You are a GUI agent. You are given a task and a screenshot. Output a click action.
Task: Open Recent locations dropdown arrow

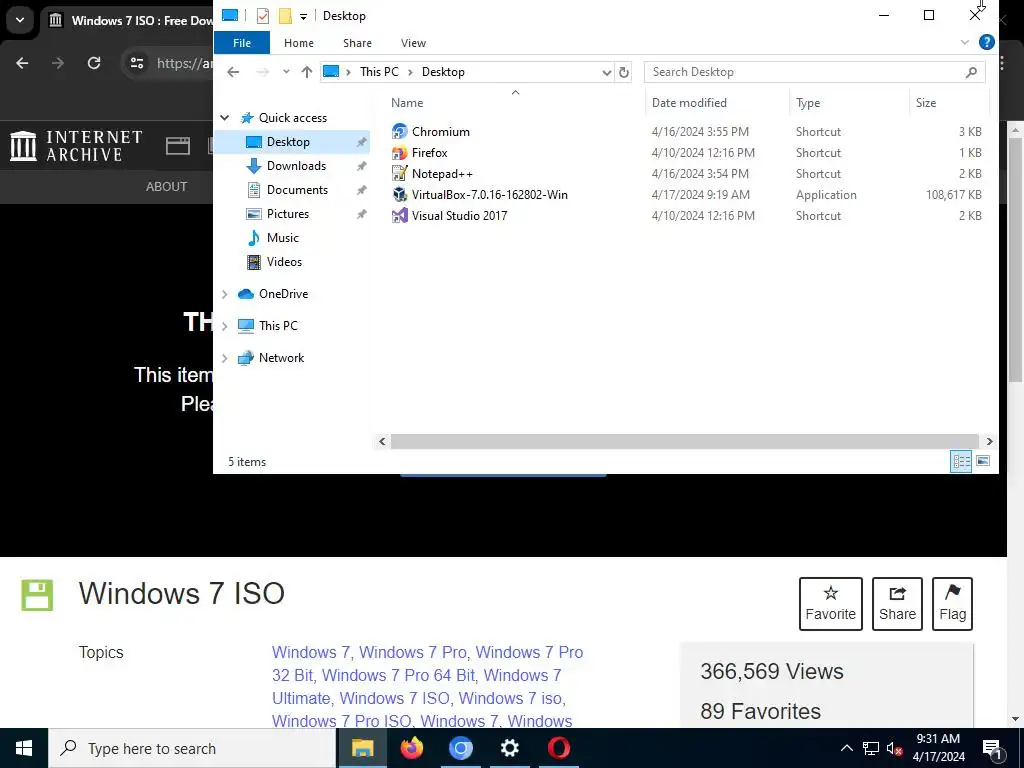286,72
